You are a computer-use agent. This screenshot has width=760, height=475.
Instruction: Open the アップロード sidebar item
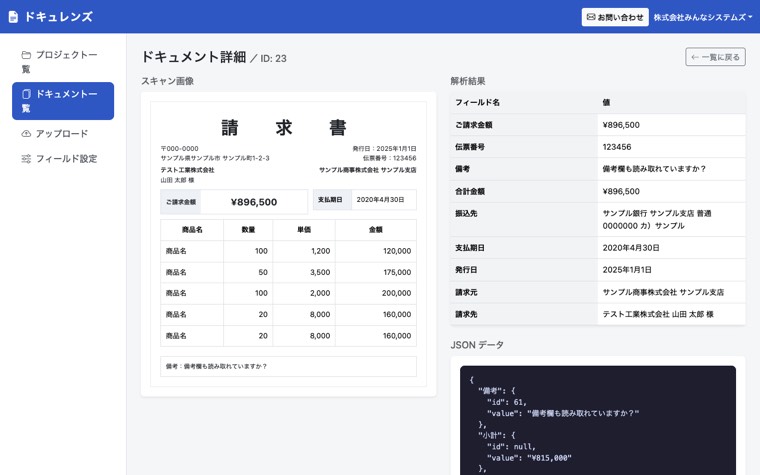tap(63, 133)
